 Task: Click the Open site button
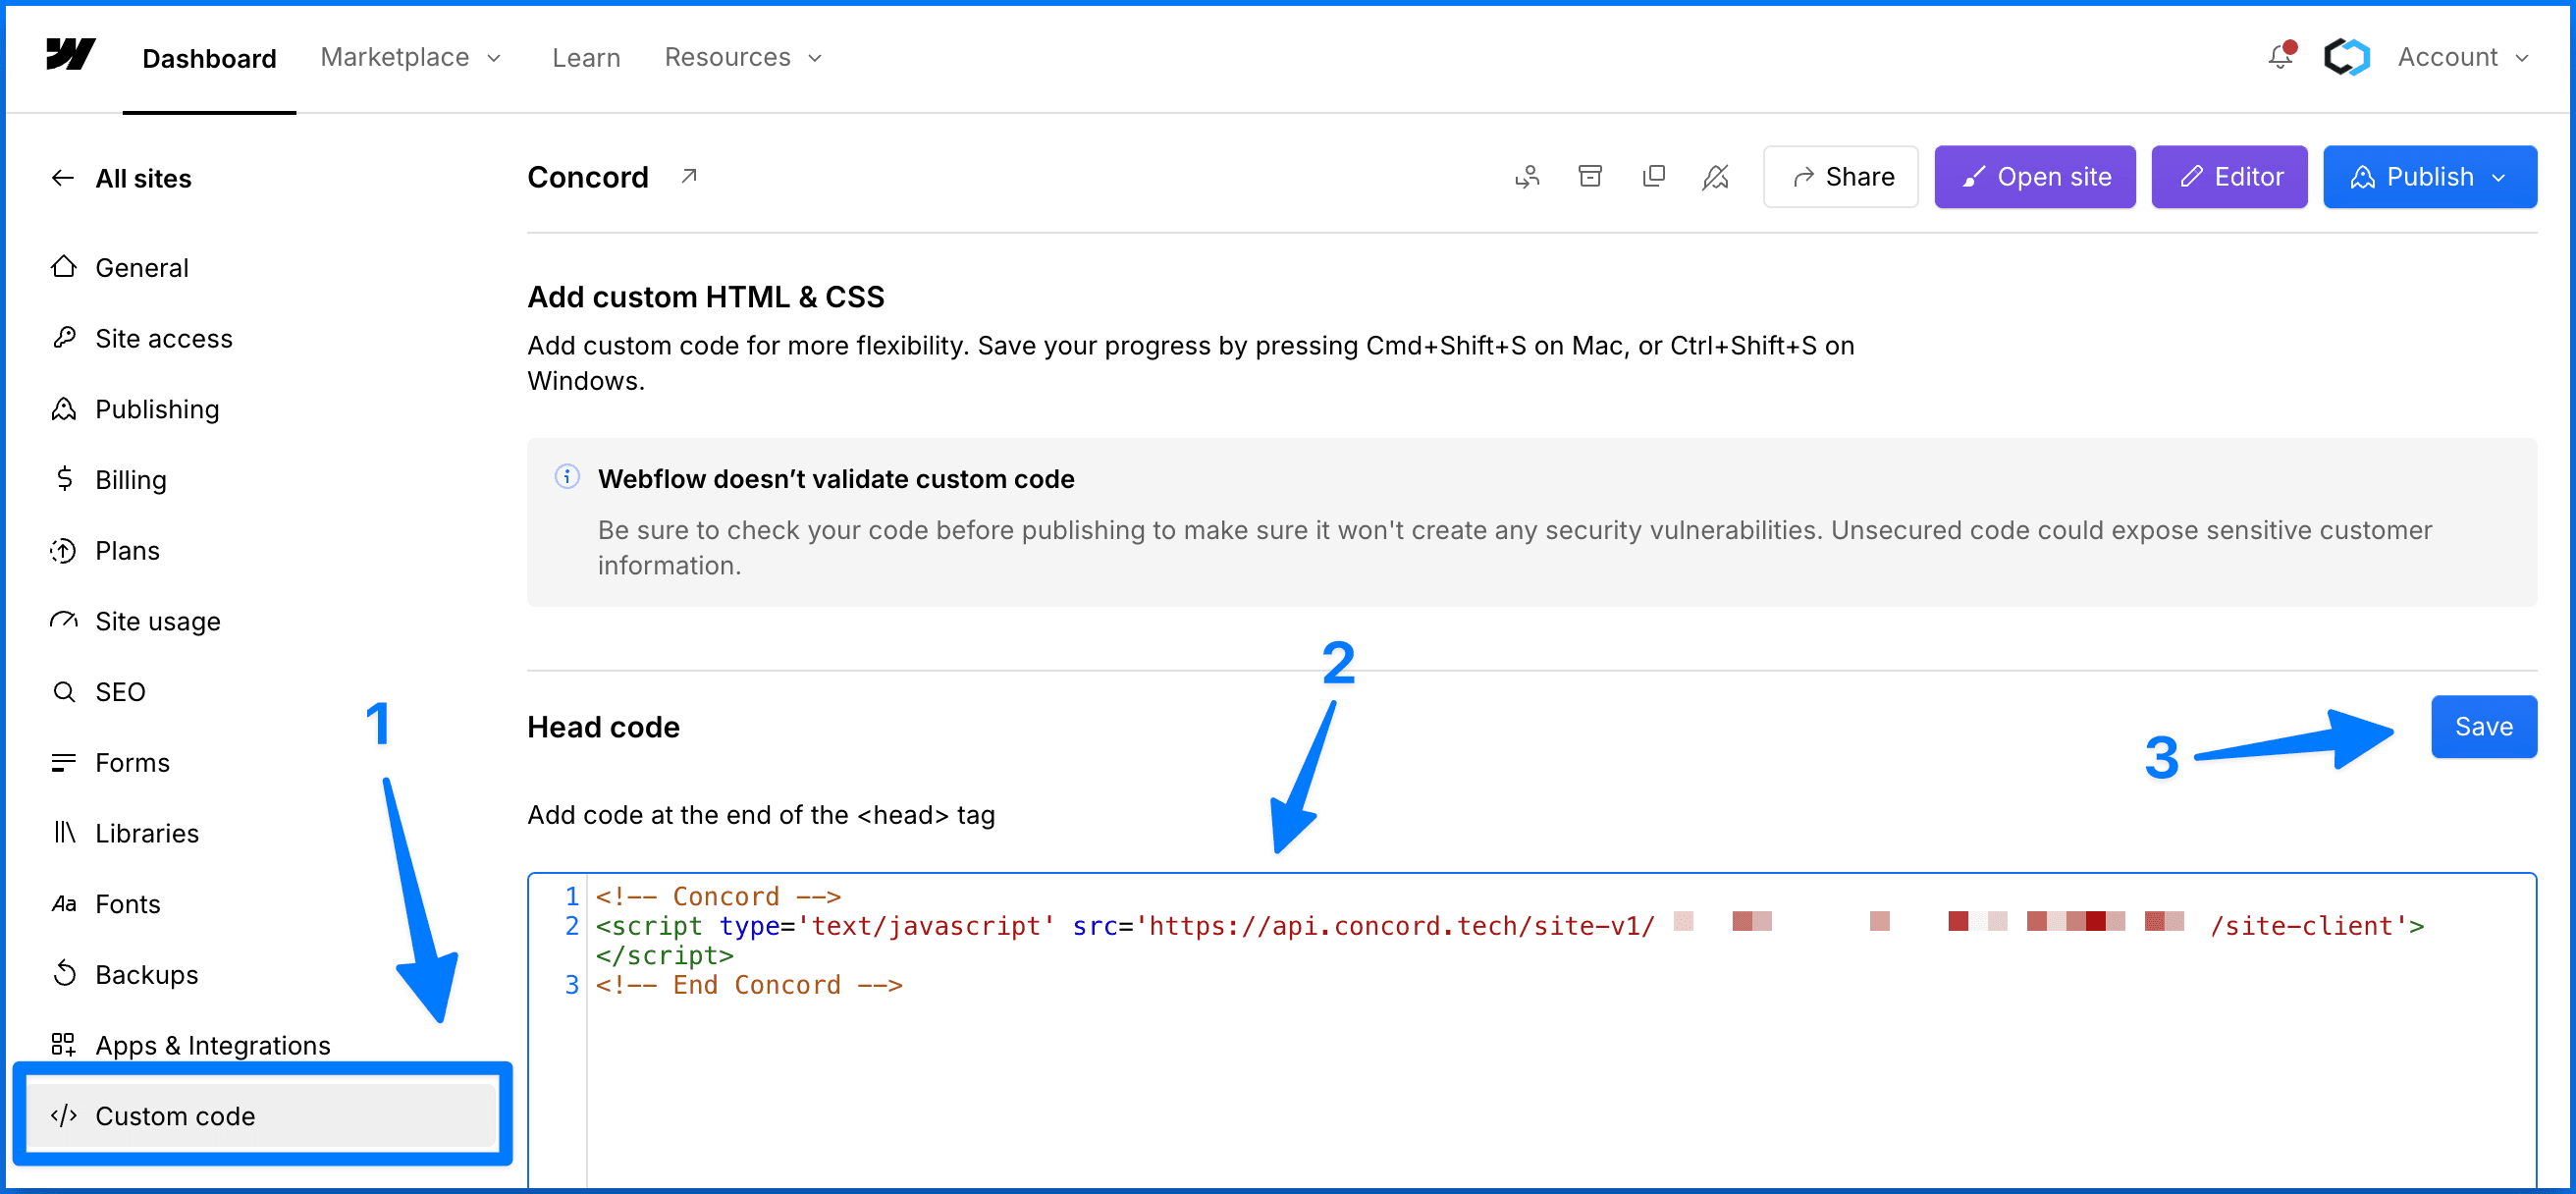(x=2034, y=177)
